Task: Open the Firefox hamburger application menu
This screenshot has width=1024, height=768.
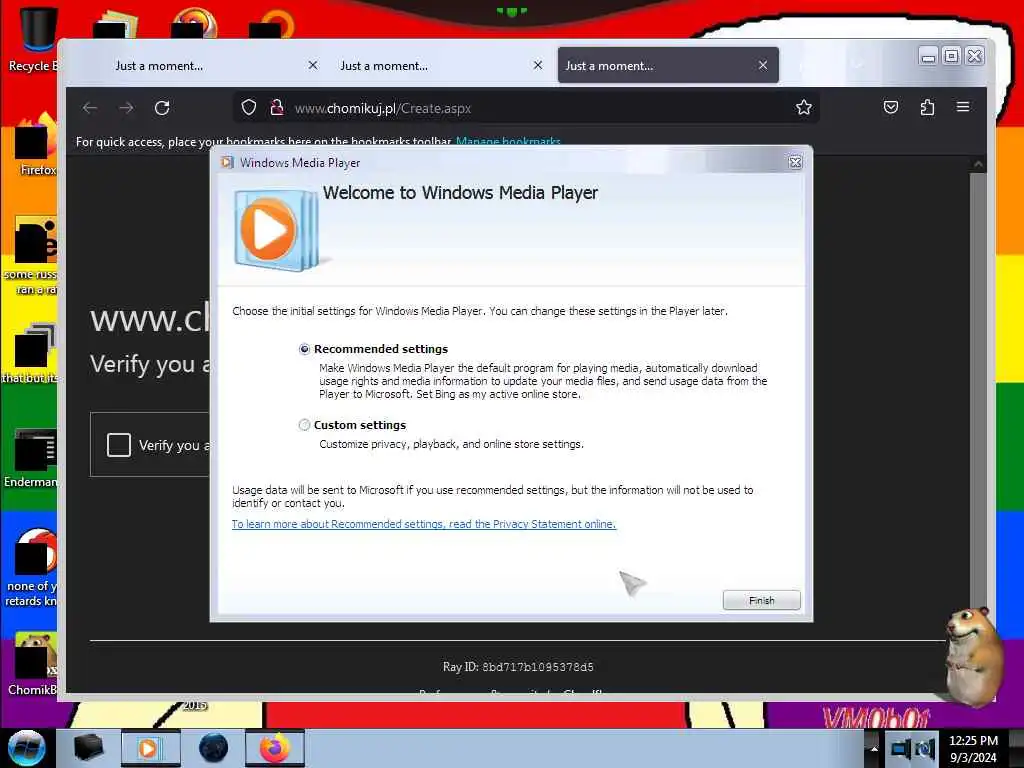Action: (x=963, y=107)
